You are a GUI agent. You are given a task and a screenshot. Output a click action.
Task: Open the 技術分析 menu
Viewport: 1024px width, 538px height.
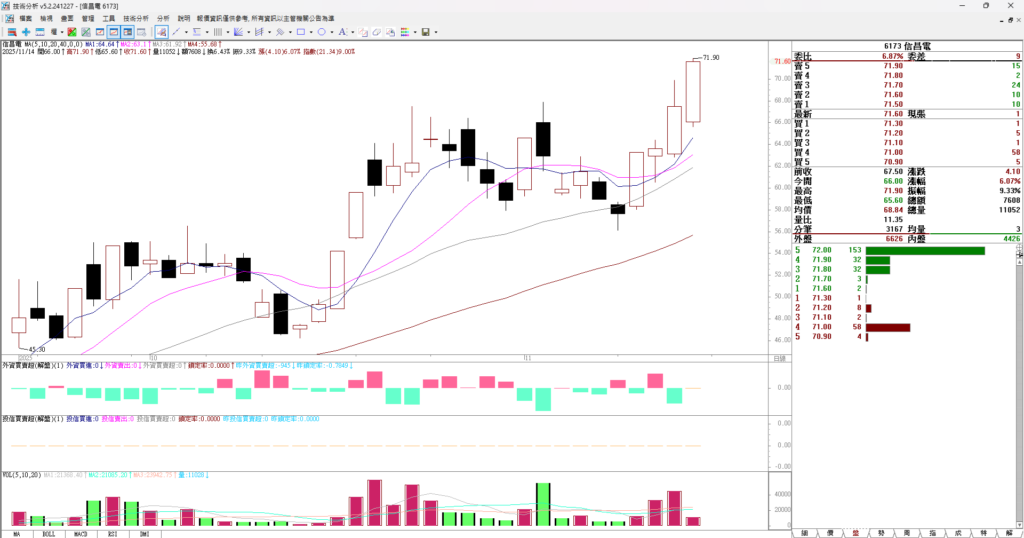136,18
